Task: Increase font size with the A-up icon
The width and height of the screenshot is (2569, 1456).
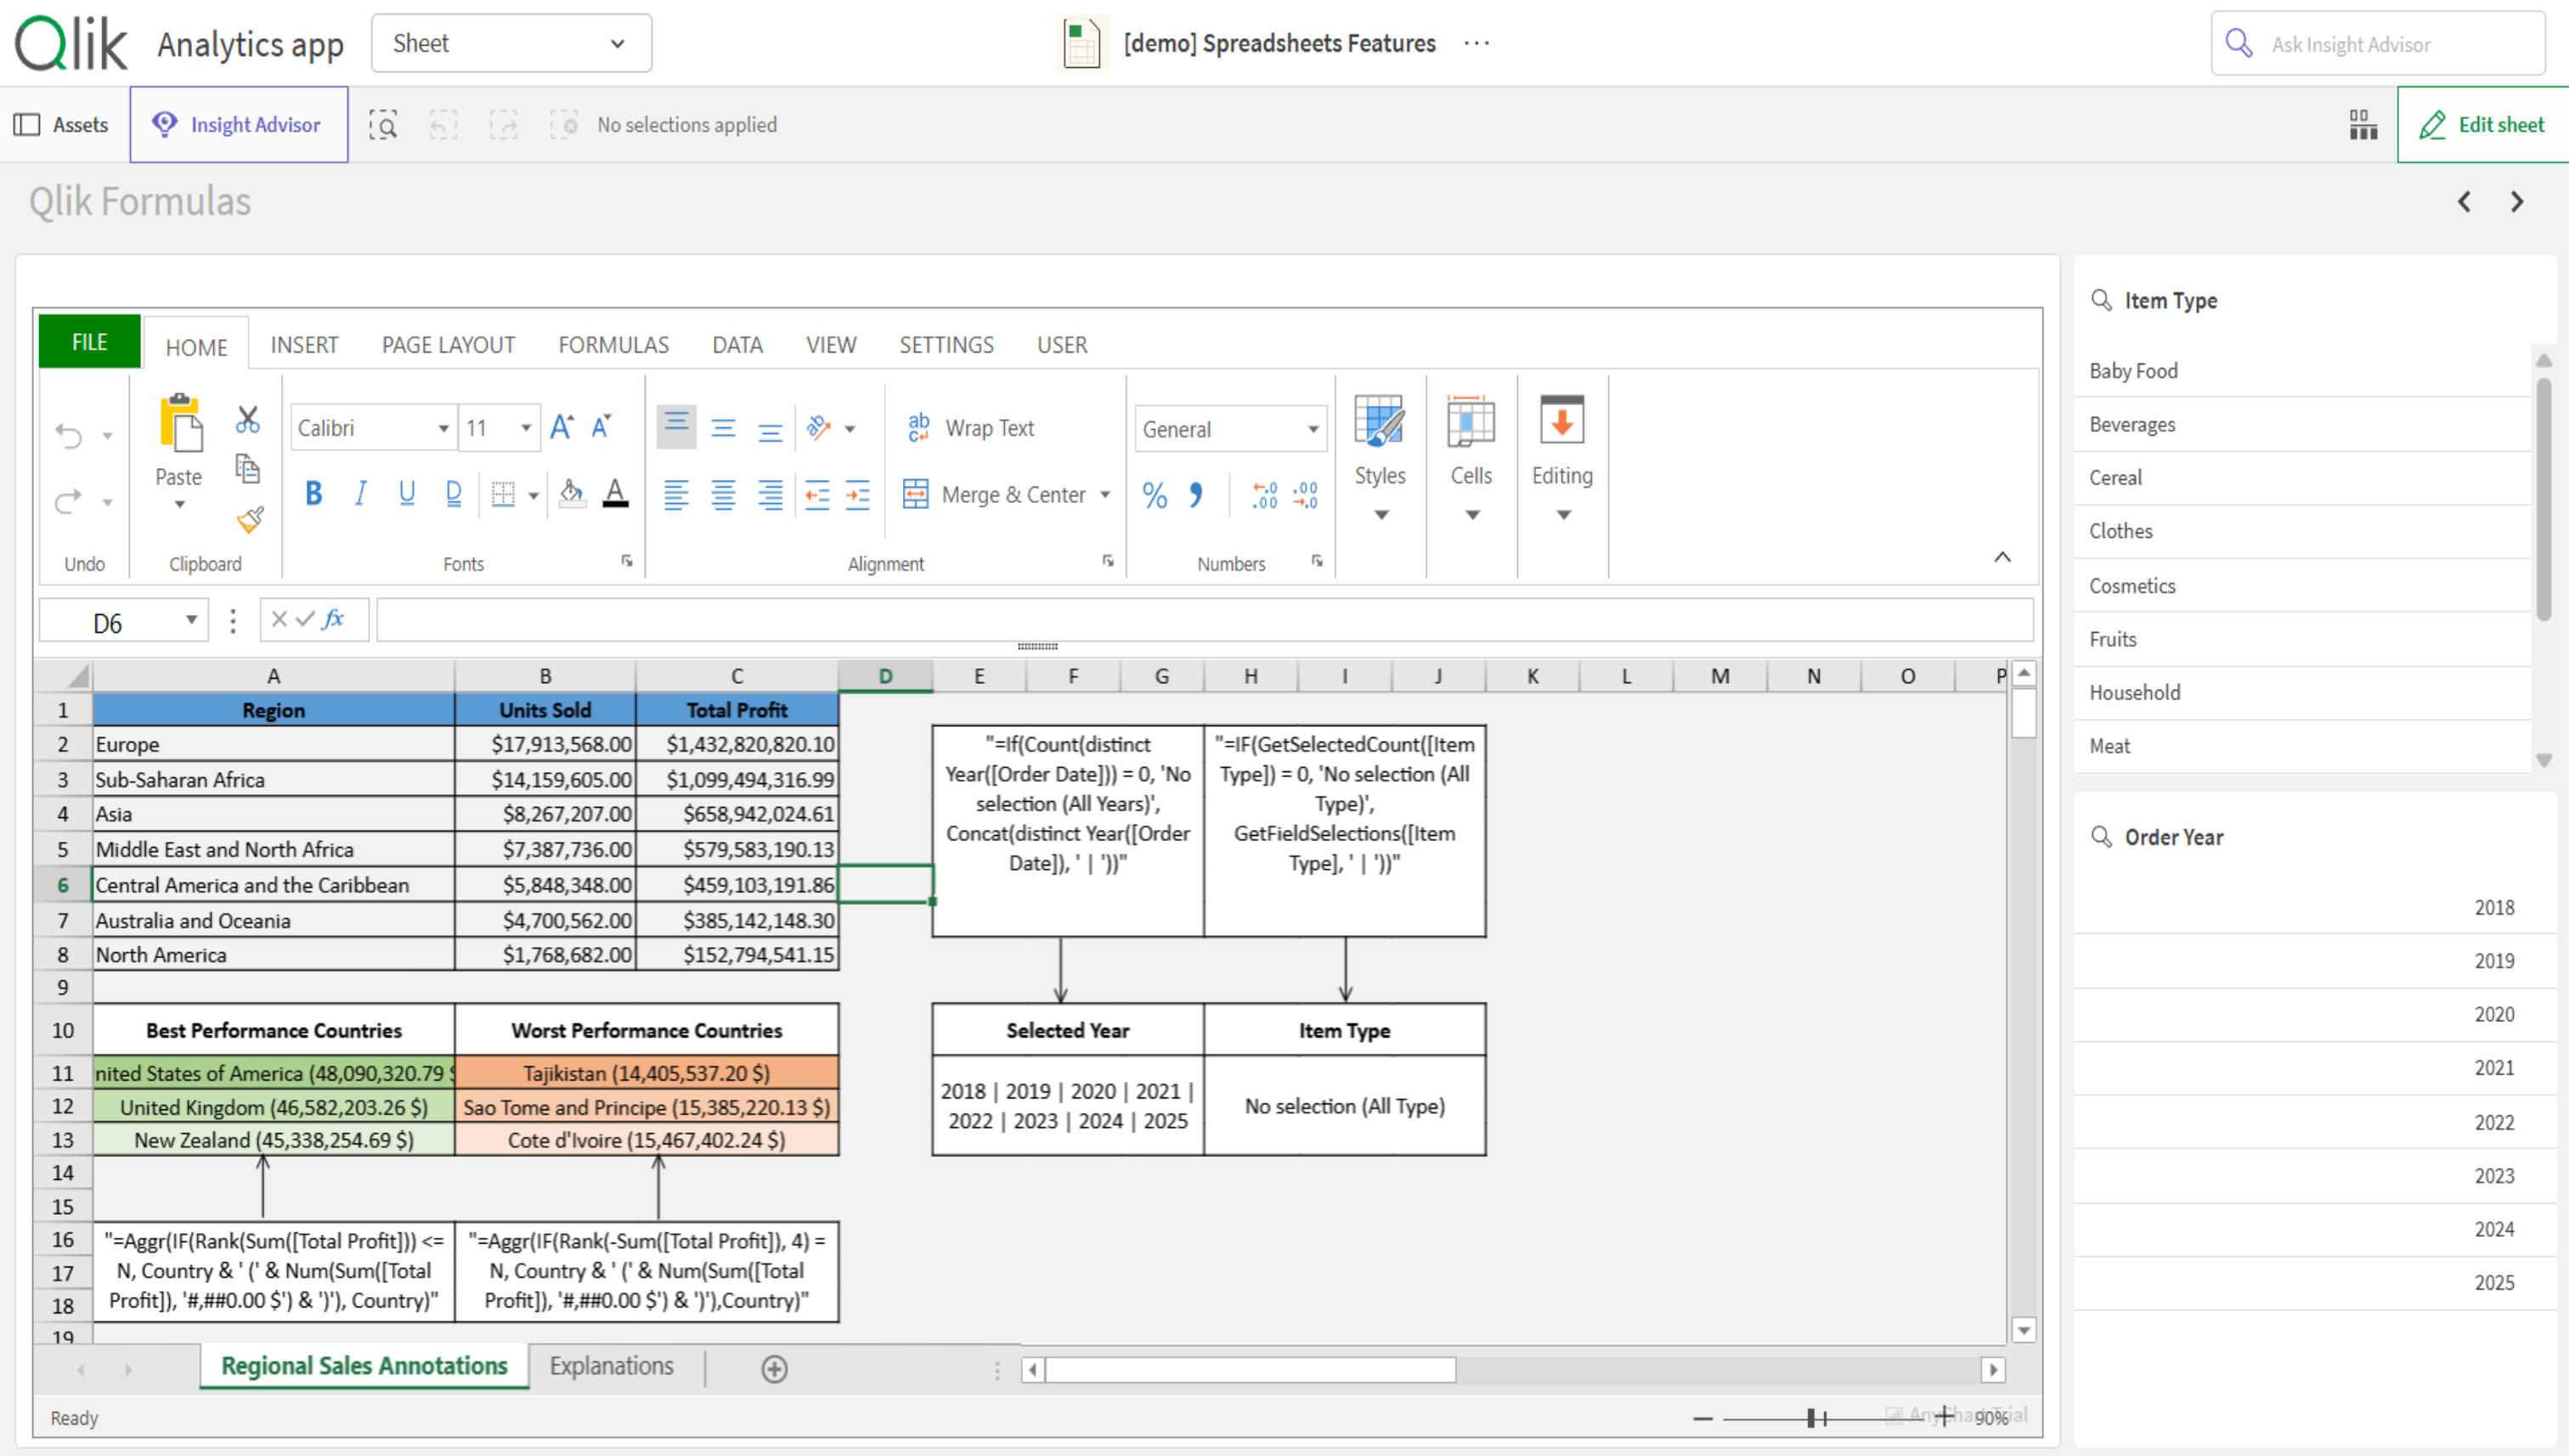Action: (562, 428)
